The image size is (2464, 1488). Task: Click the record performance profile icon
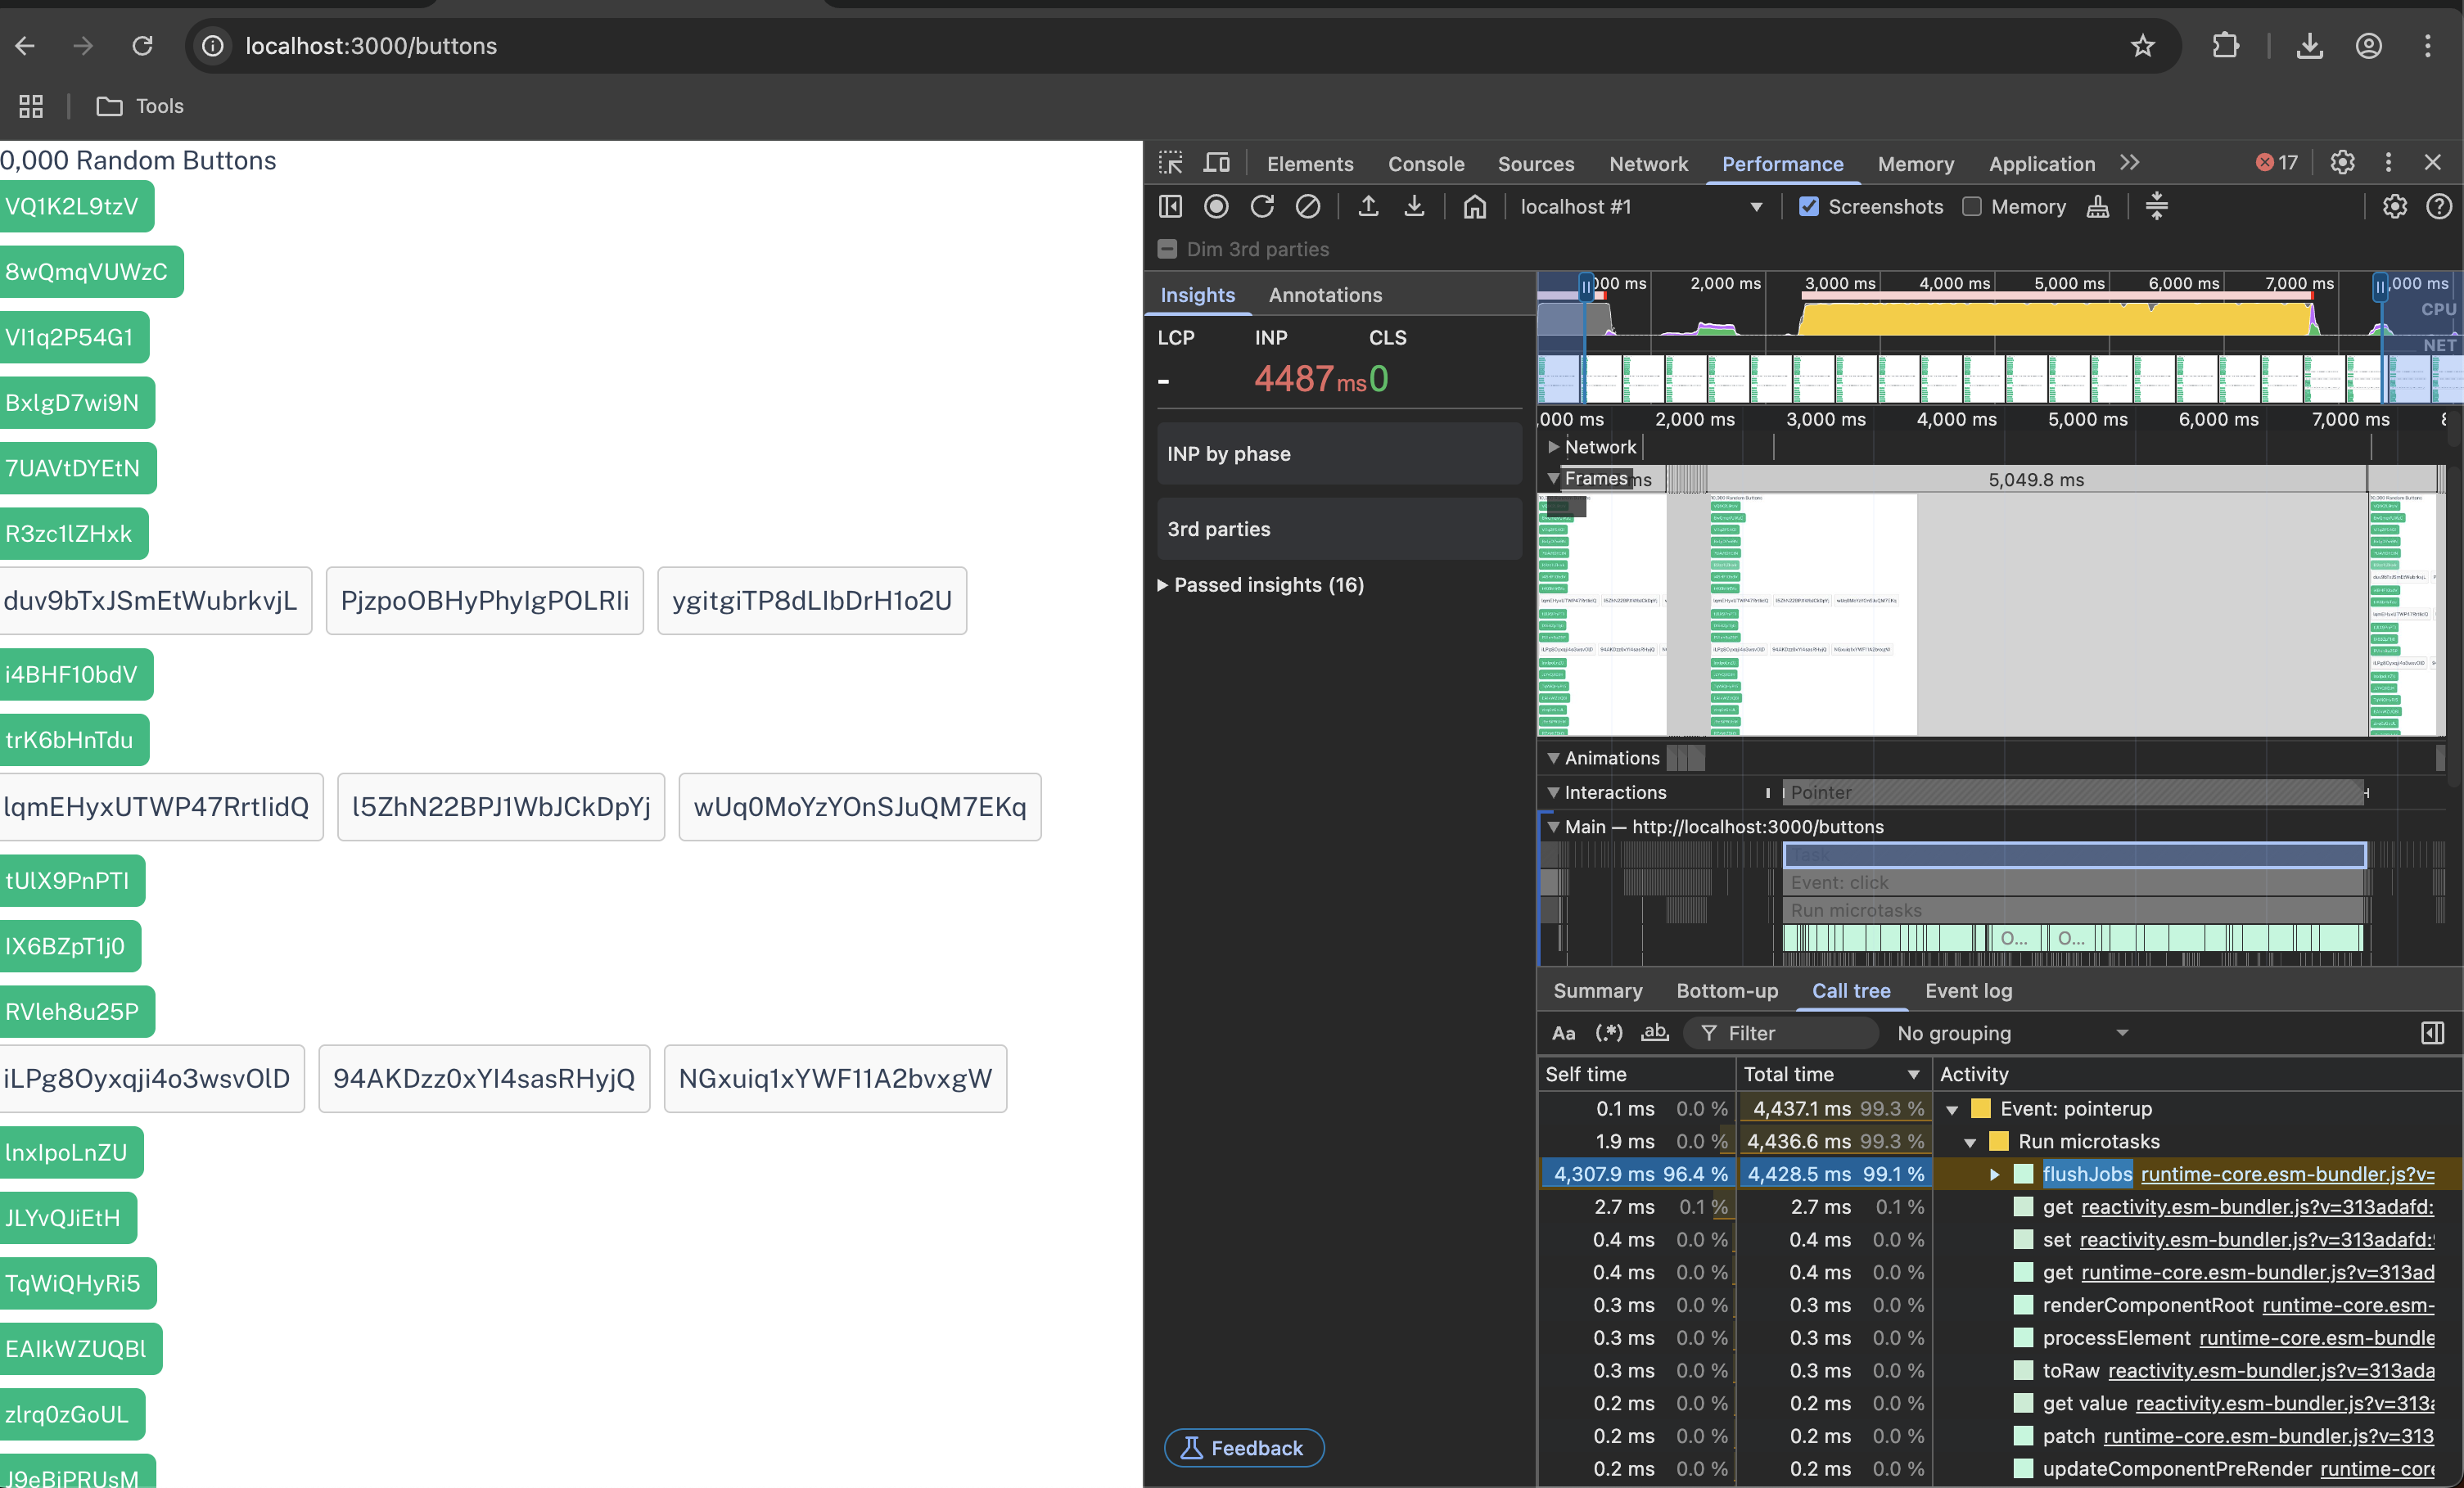point(1215,207)
